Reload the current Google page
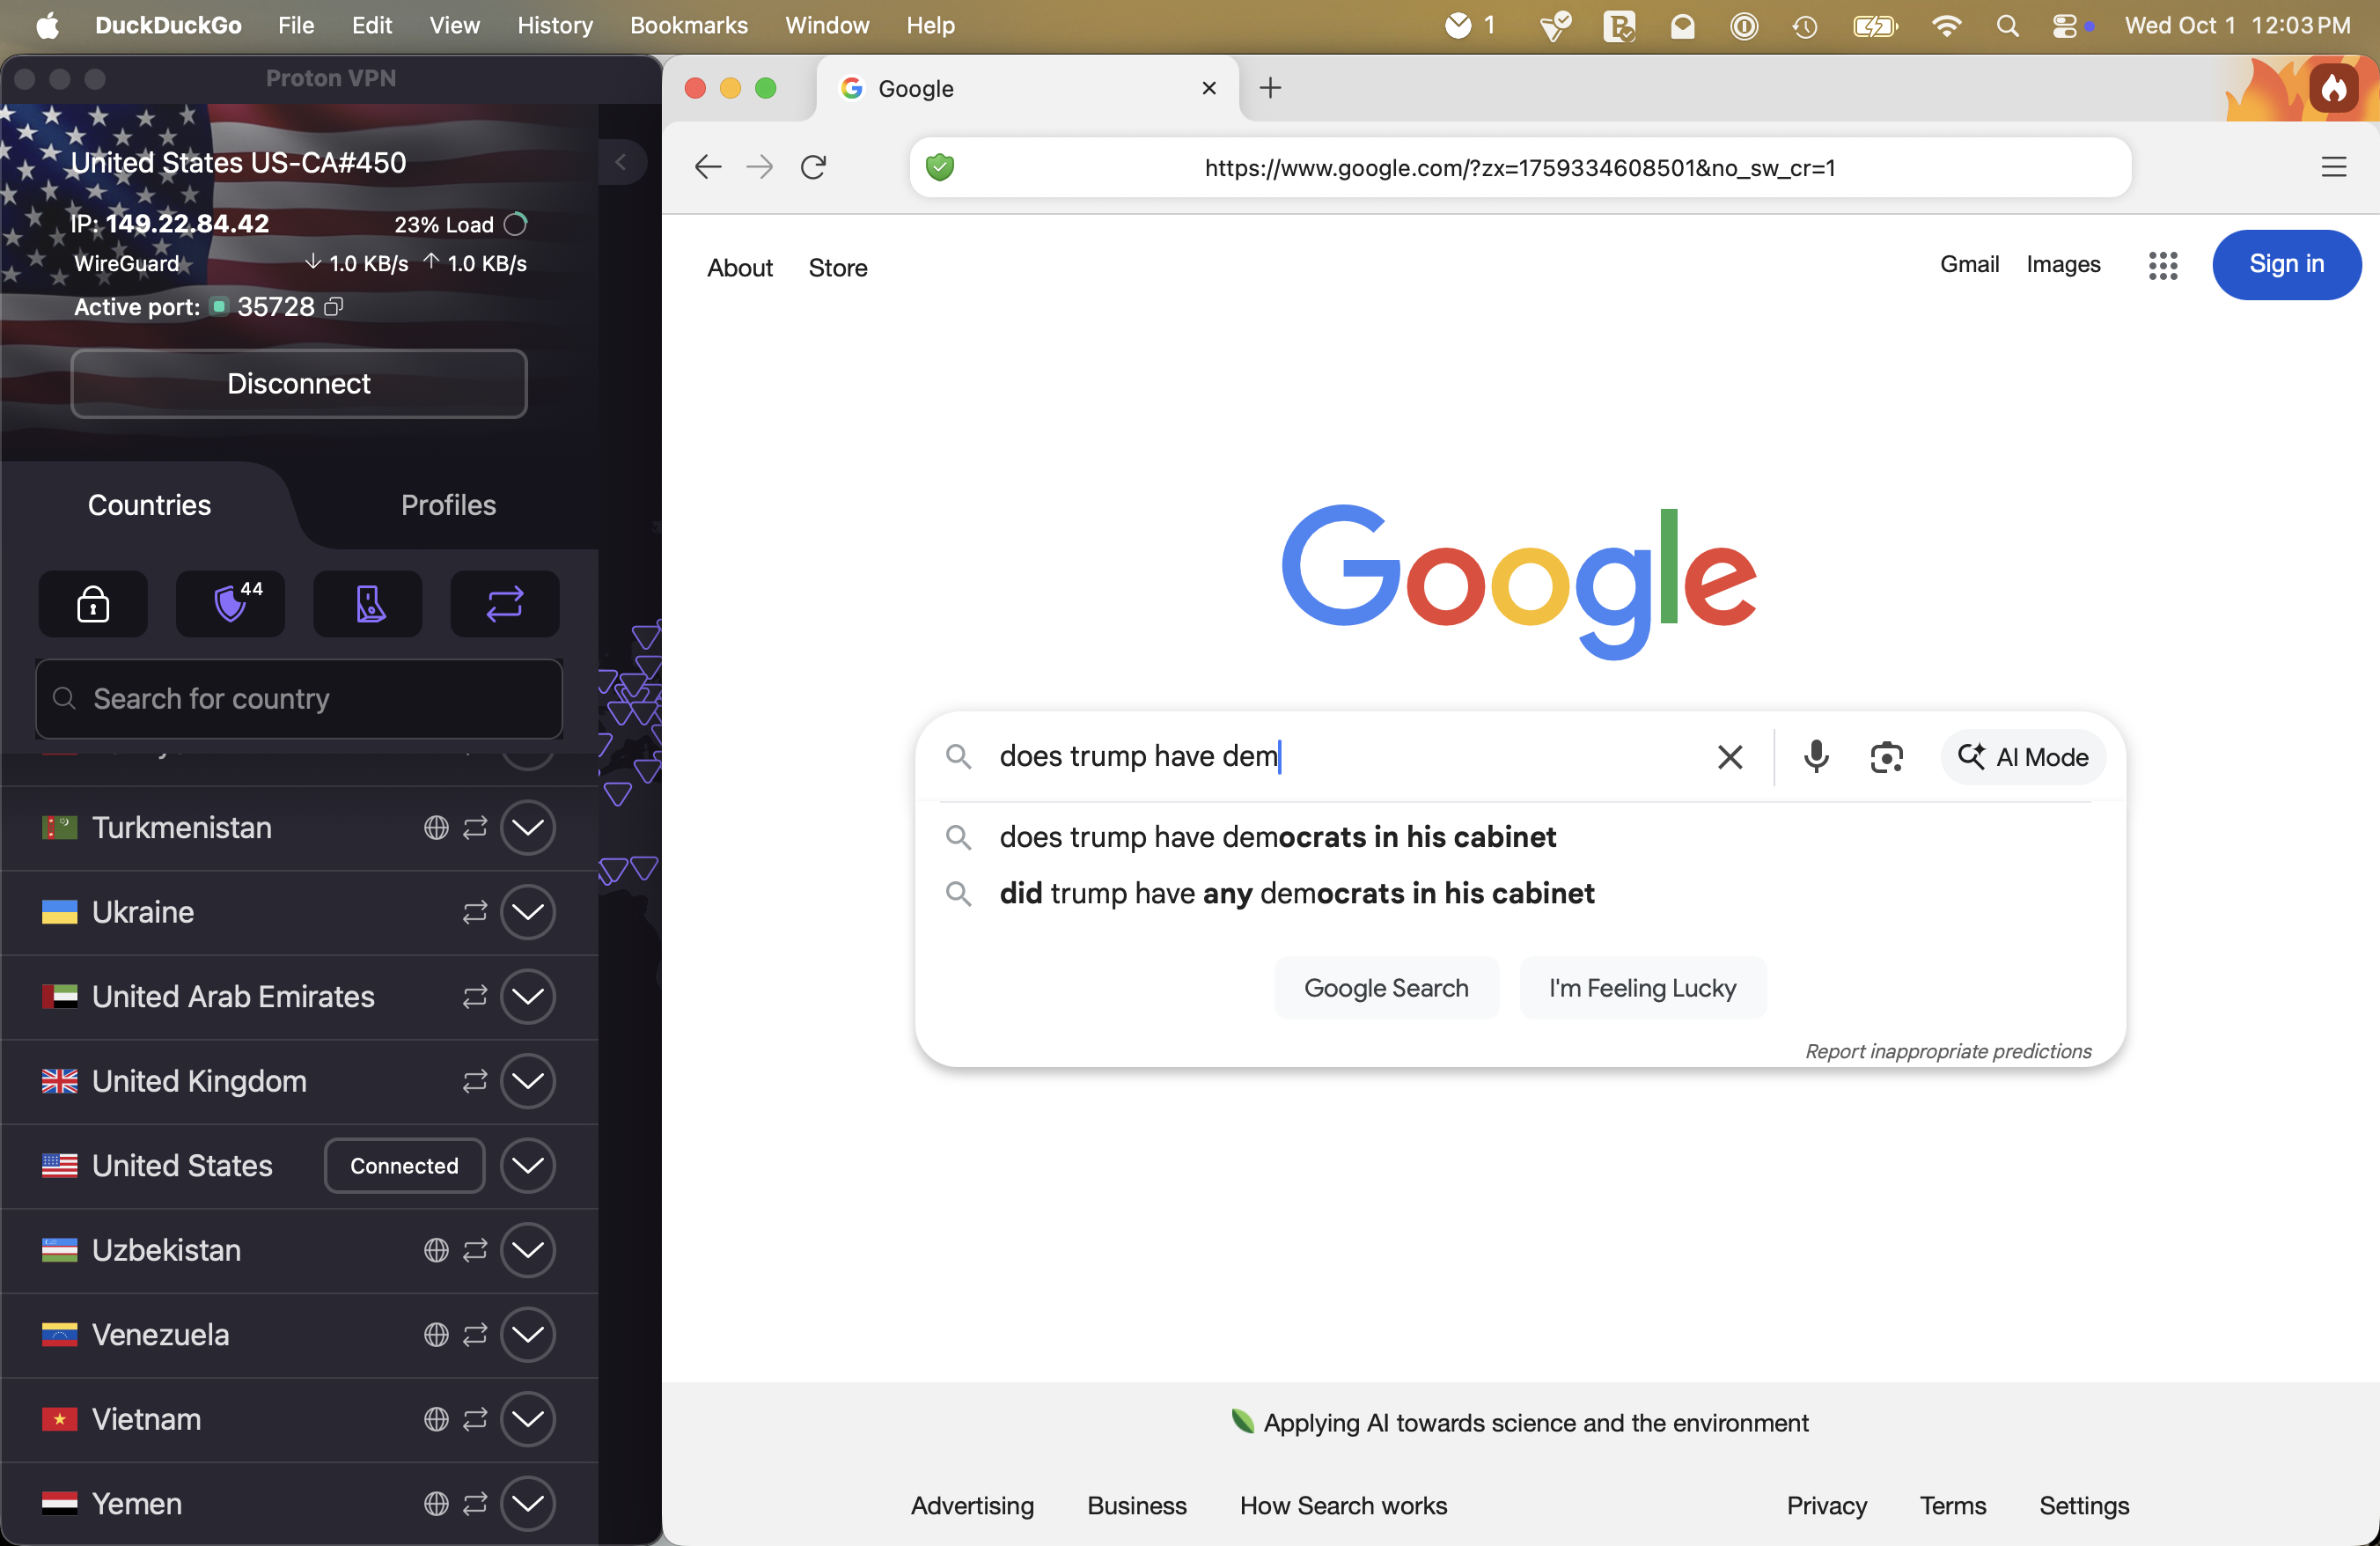 click(814, 167)
